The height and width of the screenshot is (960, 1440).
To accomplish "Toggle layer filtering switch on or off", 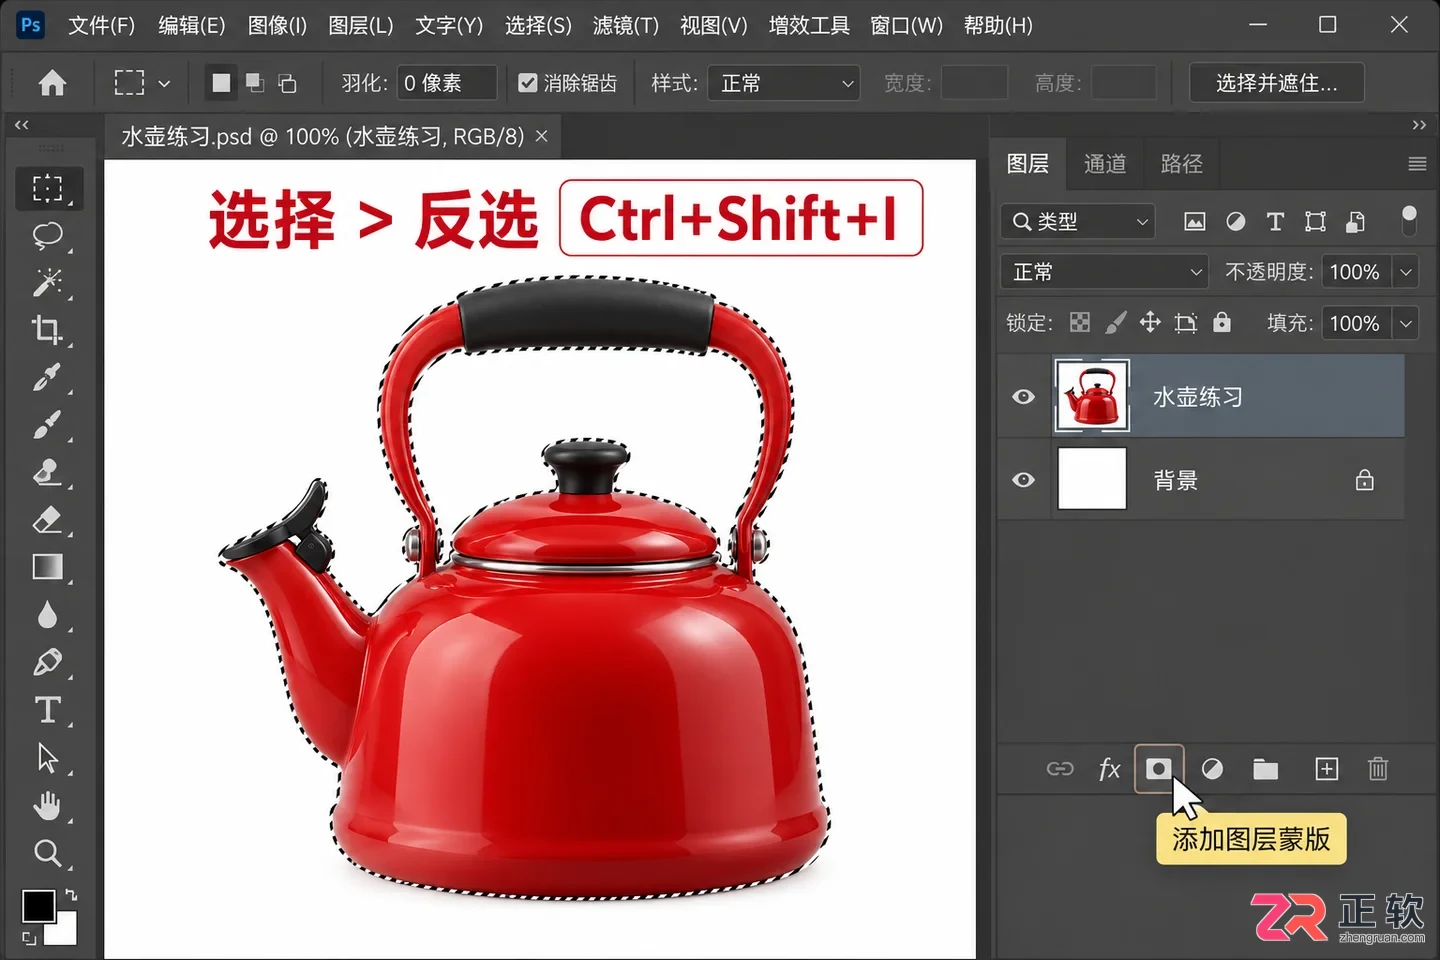I will (1409, 220).
